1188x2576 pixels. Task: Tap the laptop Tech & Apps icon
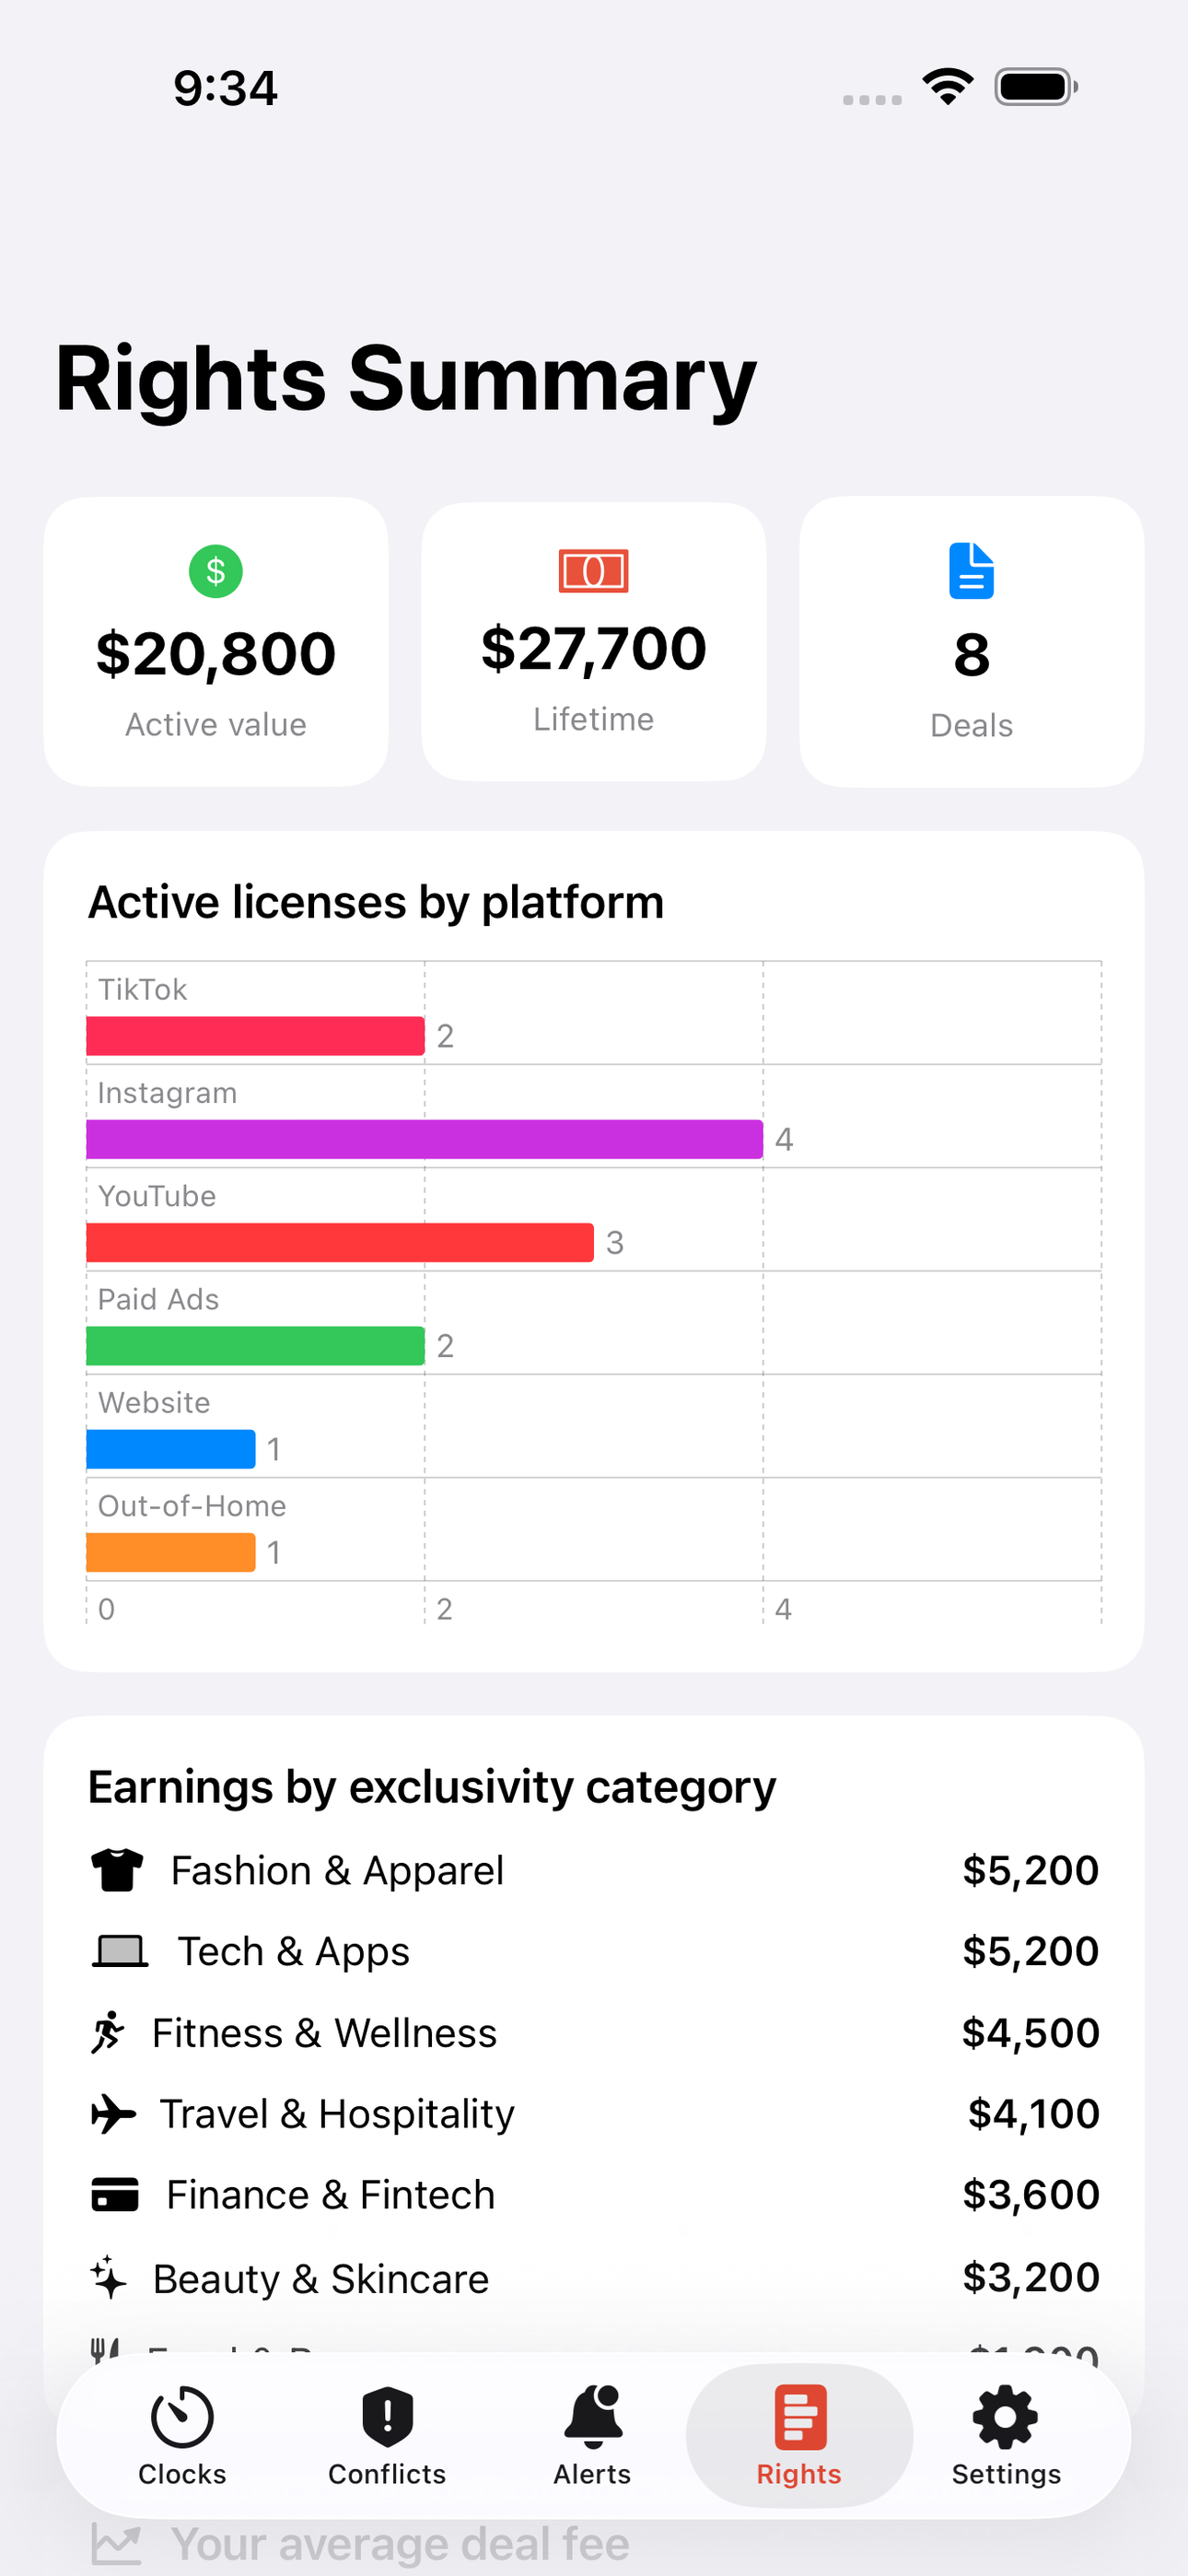(x=120, y=1951)
